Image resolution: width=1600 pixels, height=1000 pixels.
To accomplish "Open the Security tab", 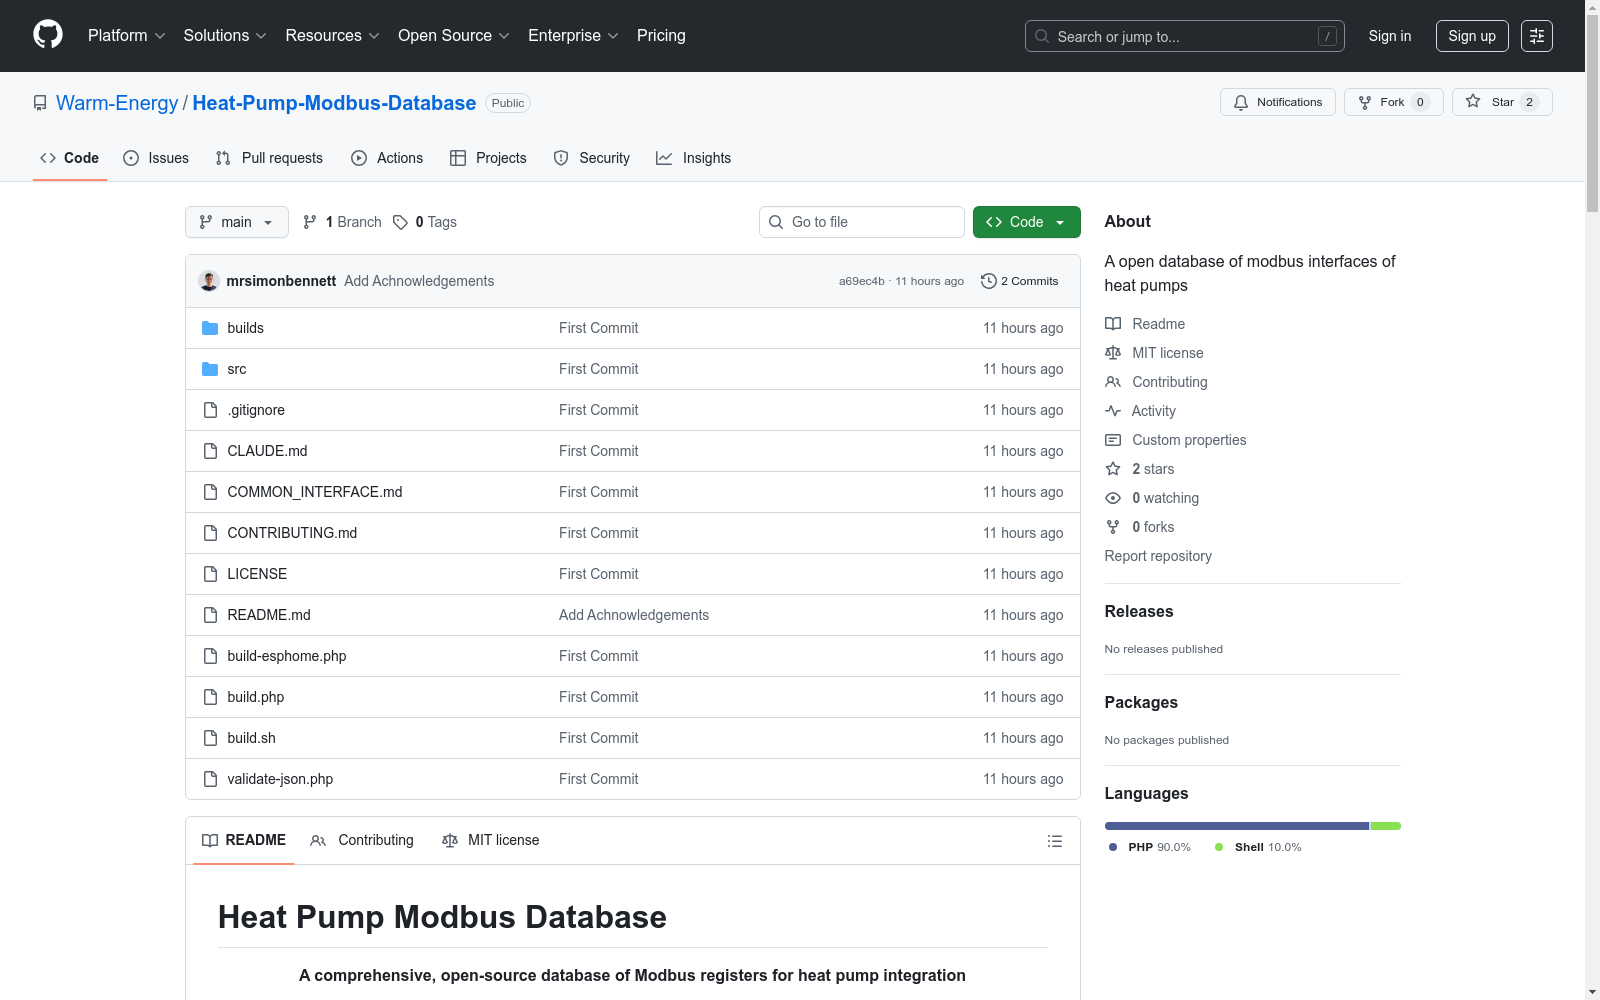I will coord(592,158).
